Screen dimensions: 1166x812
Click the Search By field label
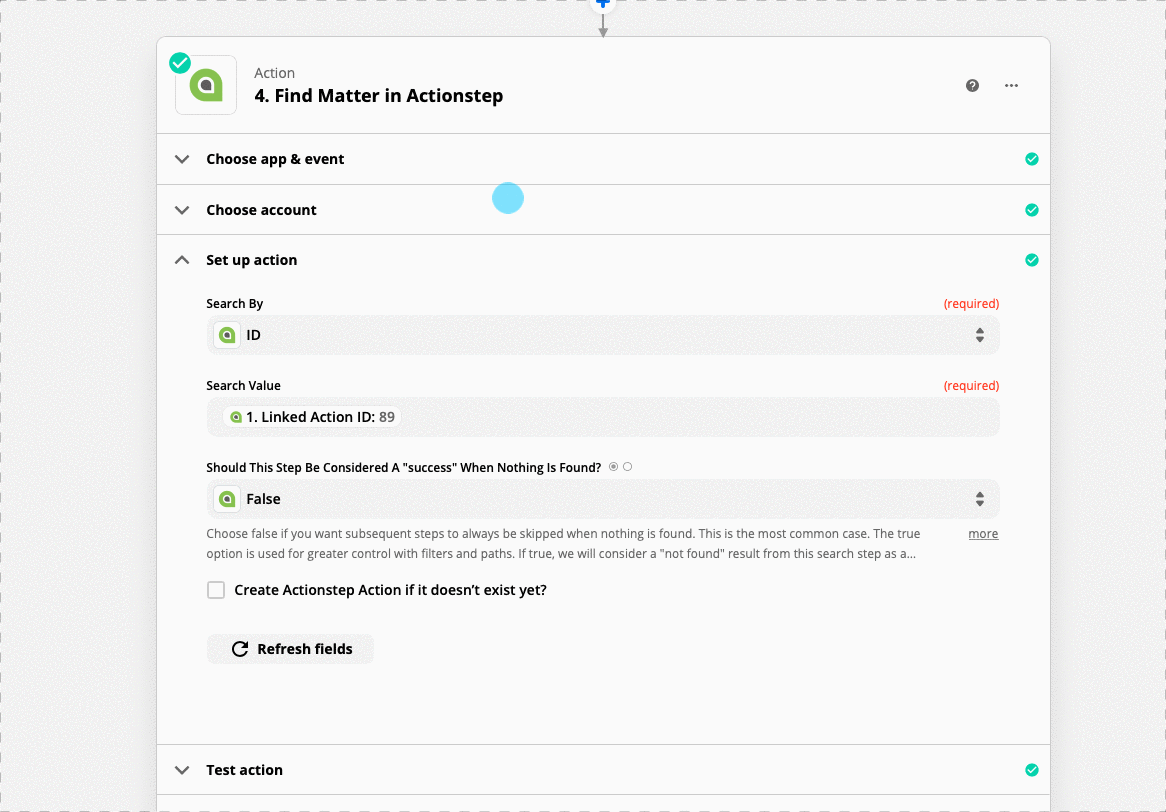click(234, 303)
